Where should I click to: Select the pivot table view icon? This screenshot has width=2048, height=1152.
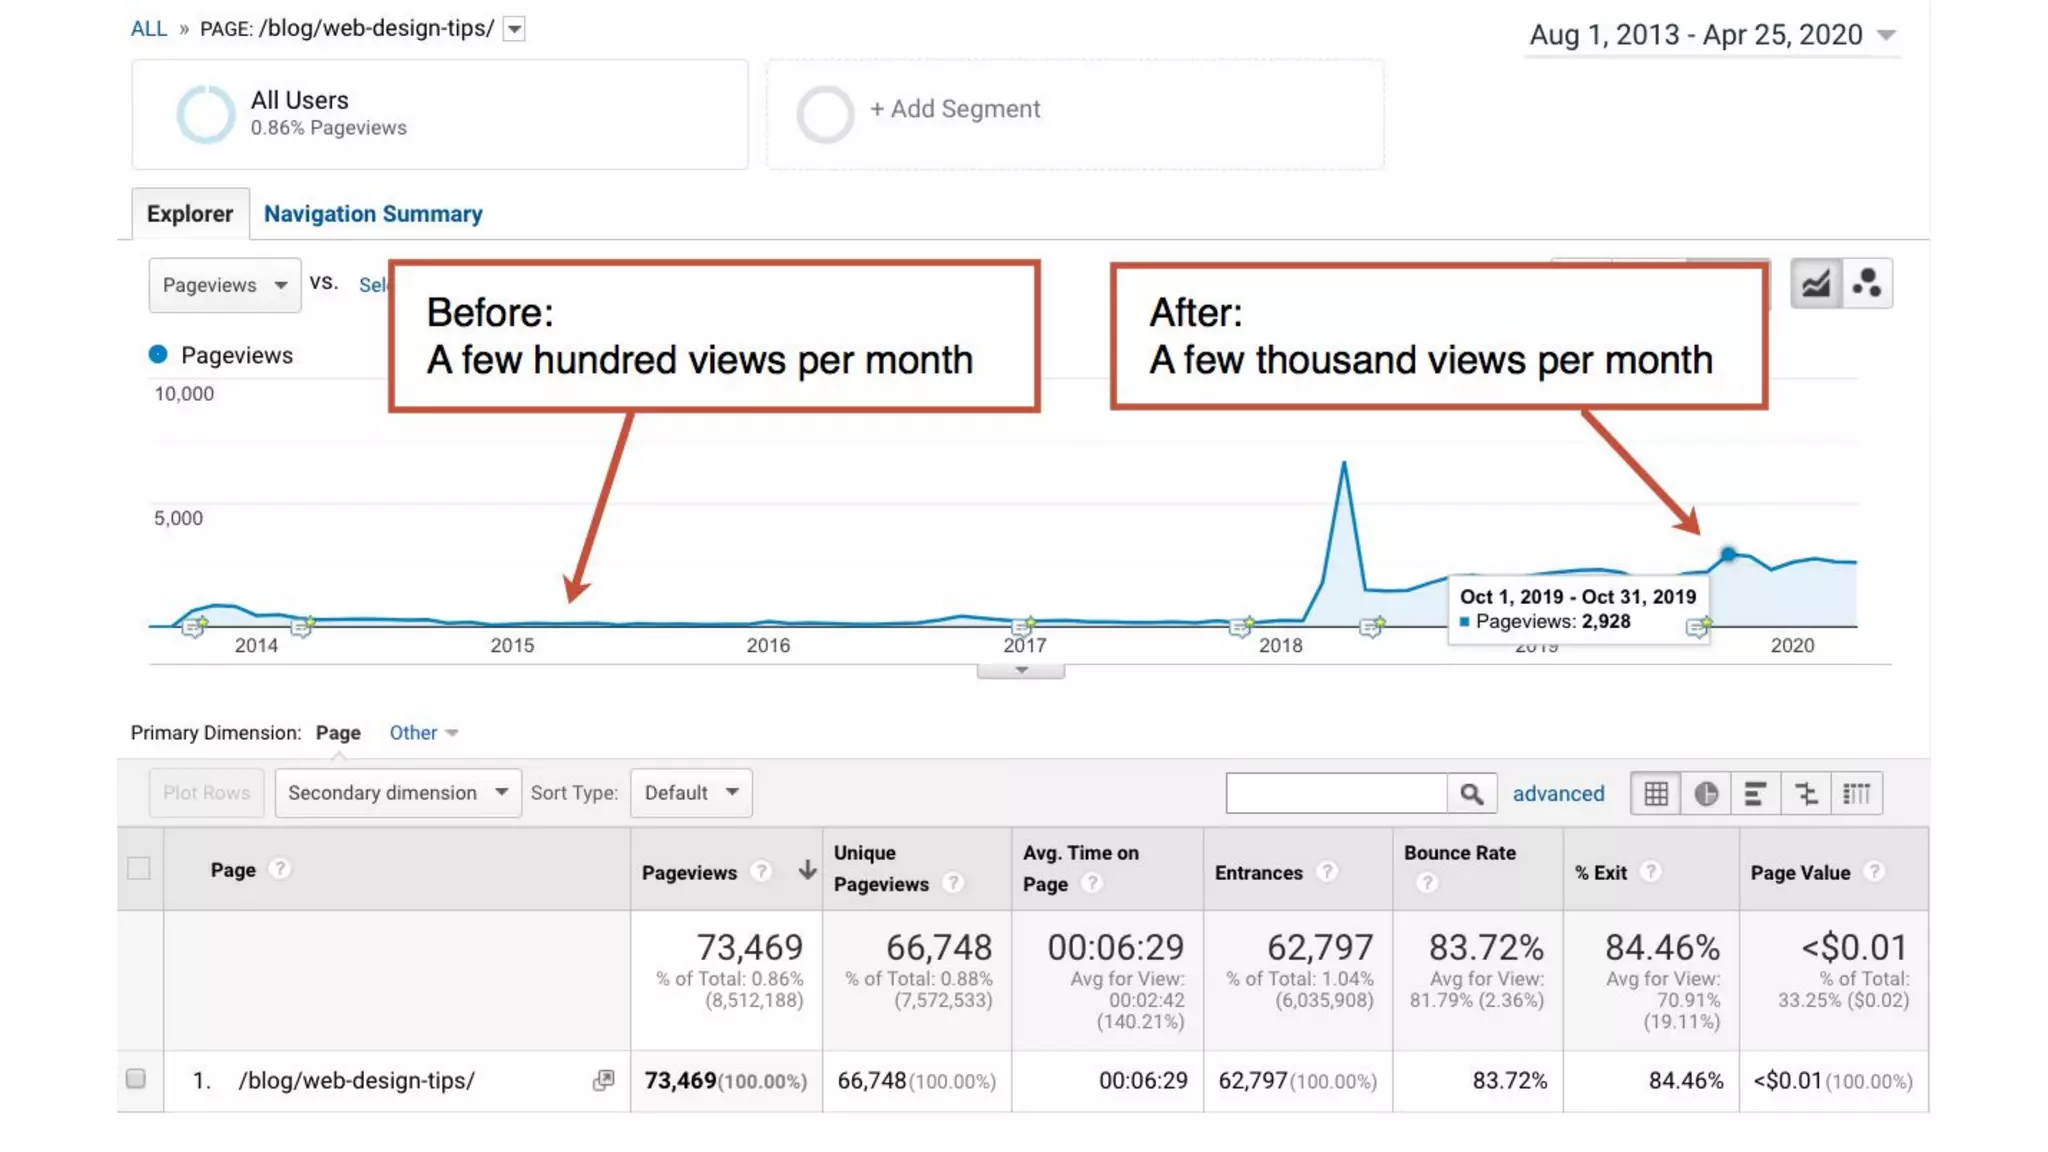click(1856, 793)
